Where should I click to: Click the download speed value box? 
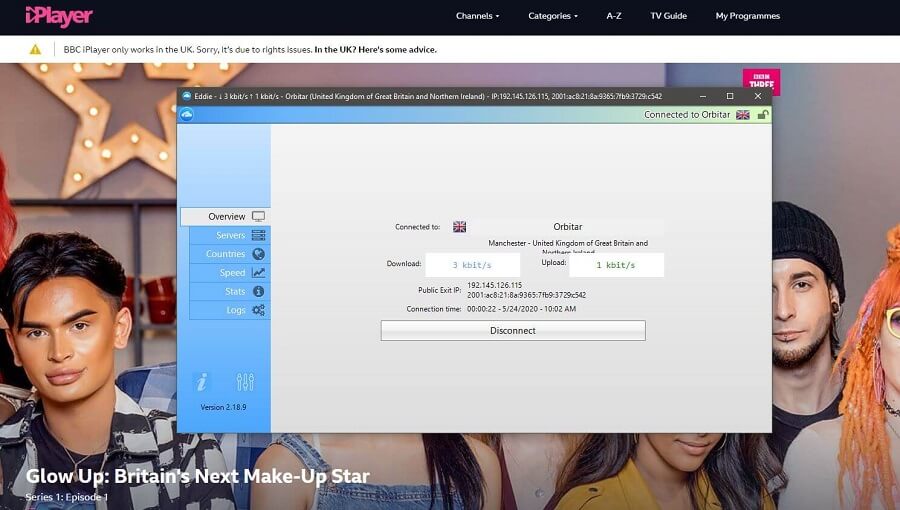472,265
